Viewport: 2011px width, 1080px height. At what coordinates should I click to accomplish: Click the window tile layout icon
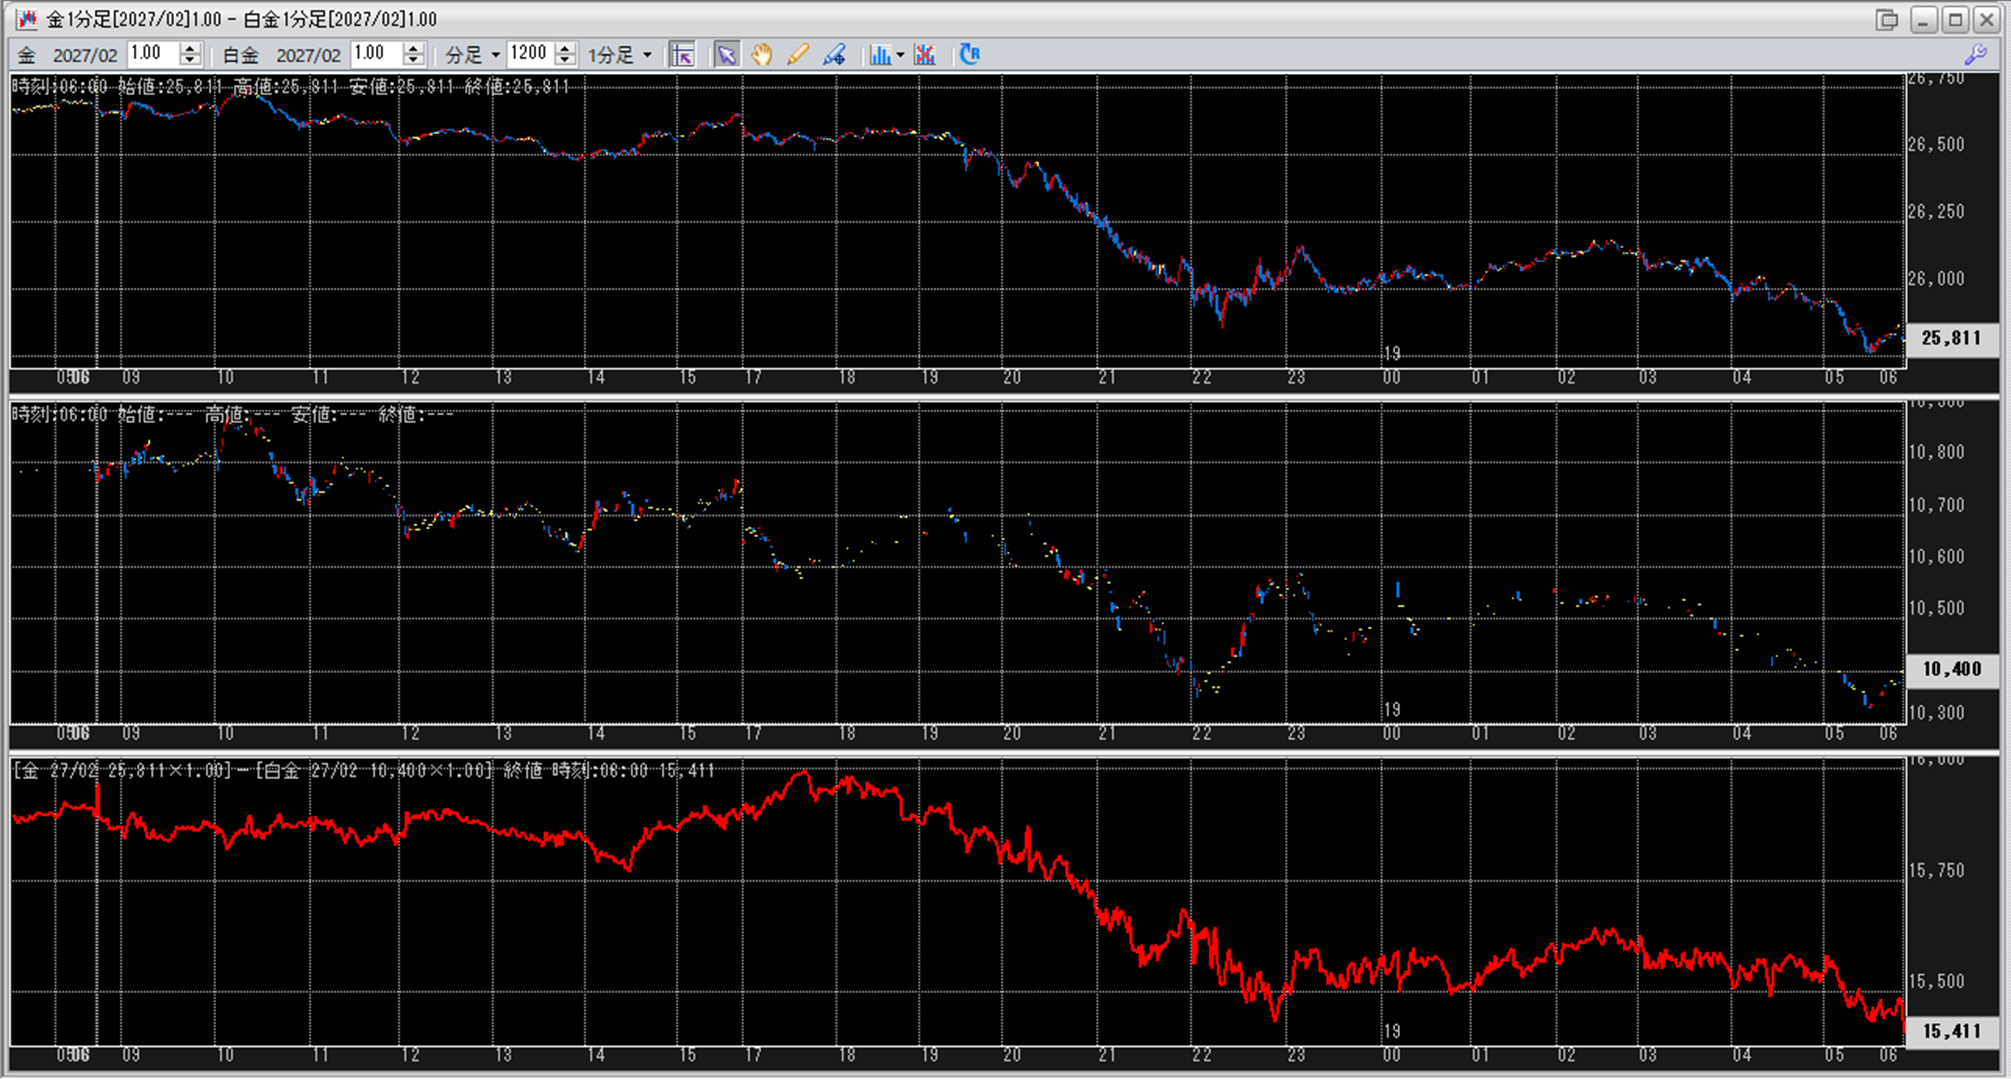coord(1886,19)
